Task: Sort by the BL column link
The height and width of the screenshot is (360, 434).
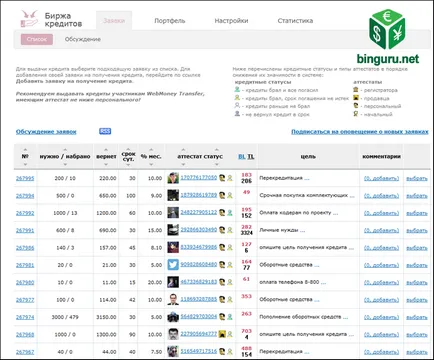Action: pyautogui.click(x=242, y=156)
